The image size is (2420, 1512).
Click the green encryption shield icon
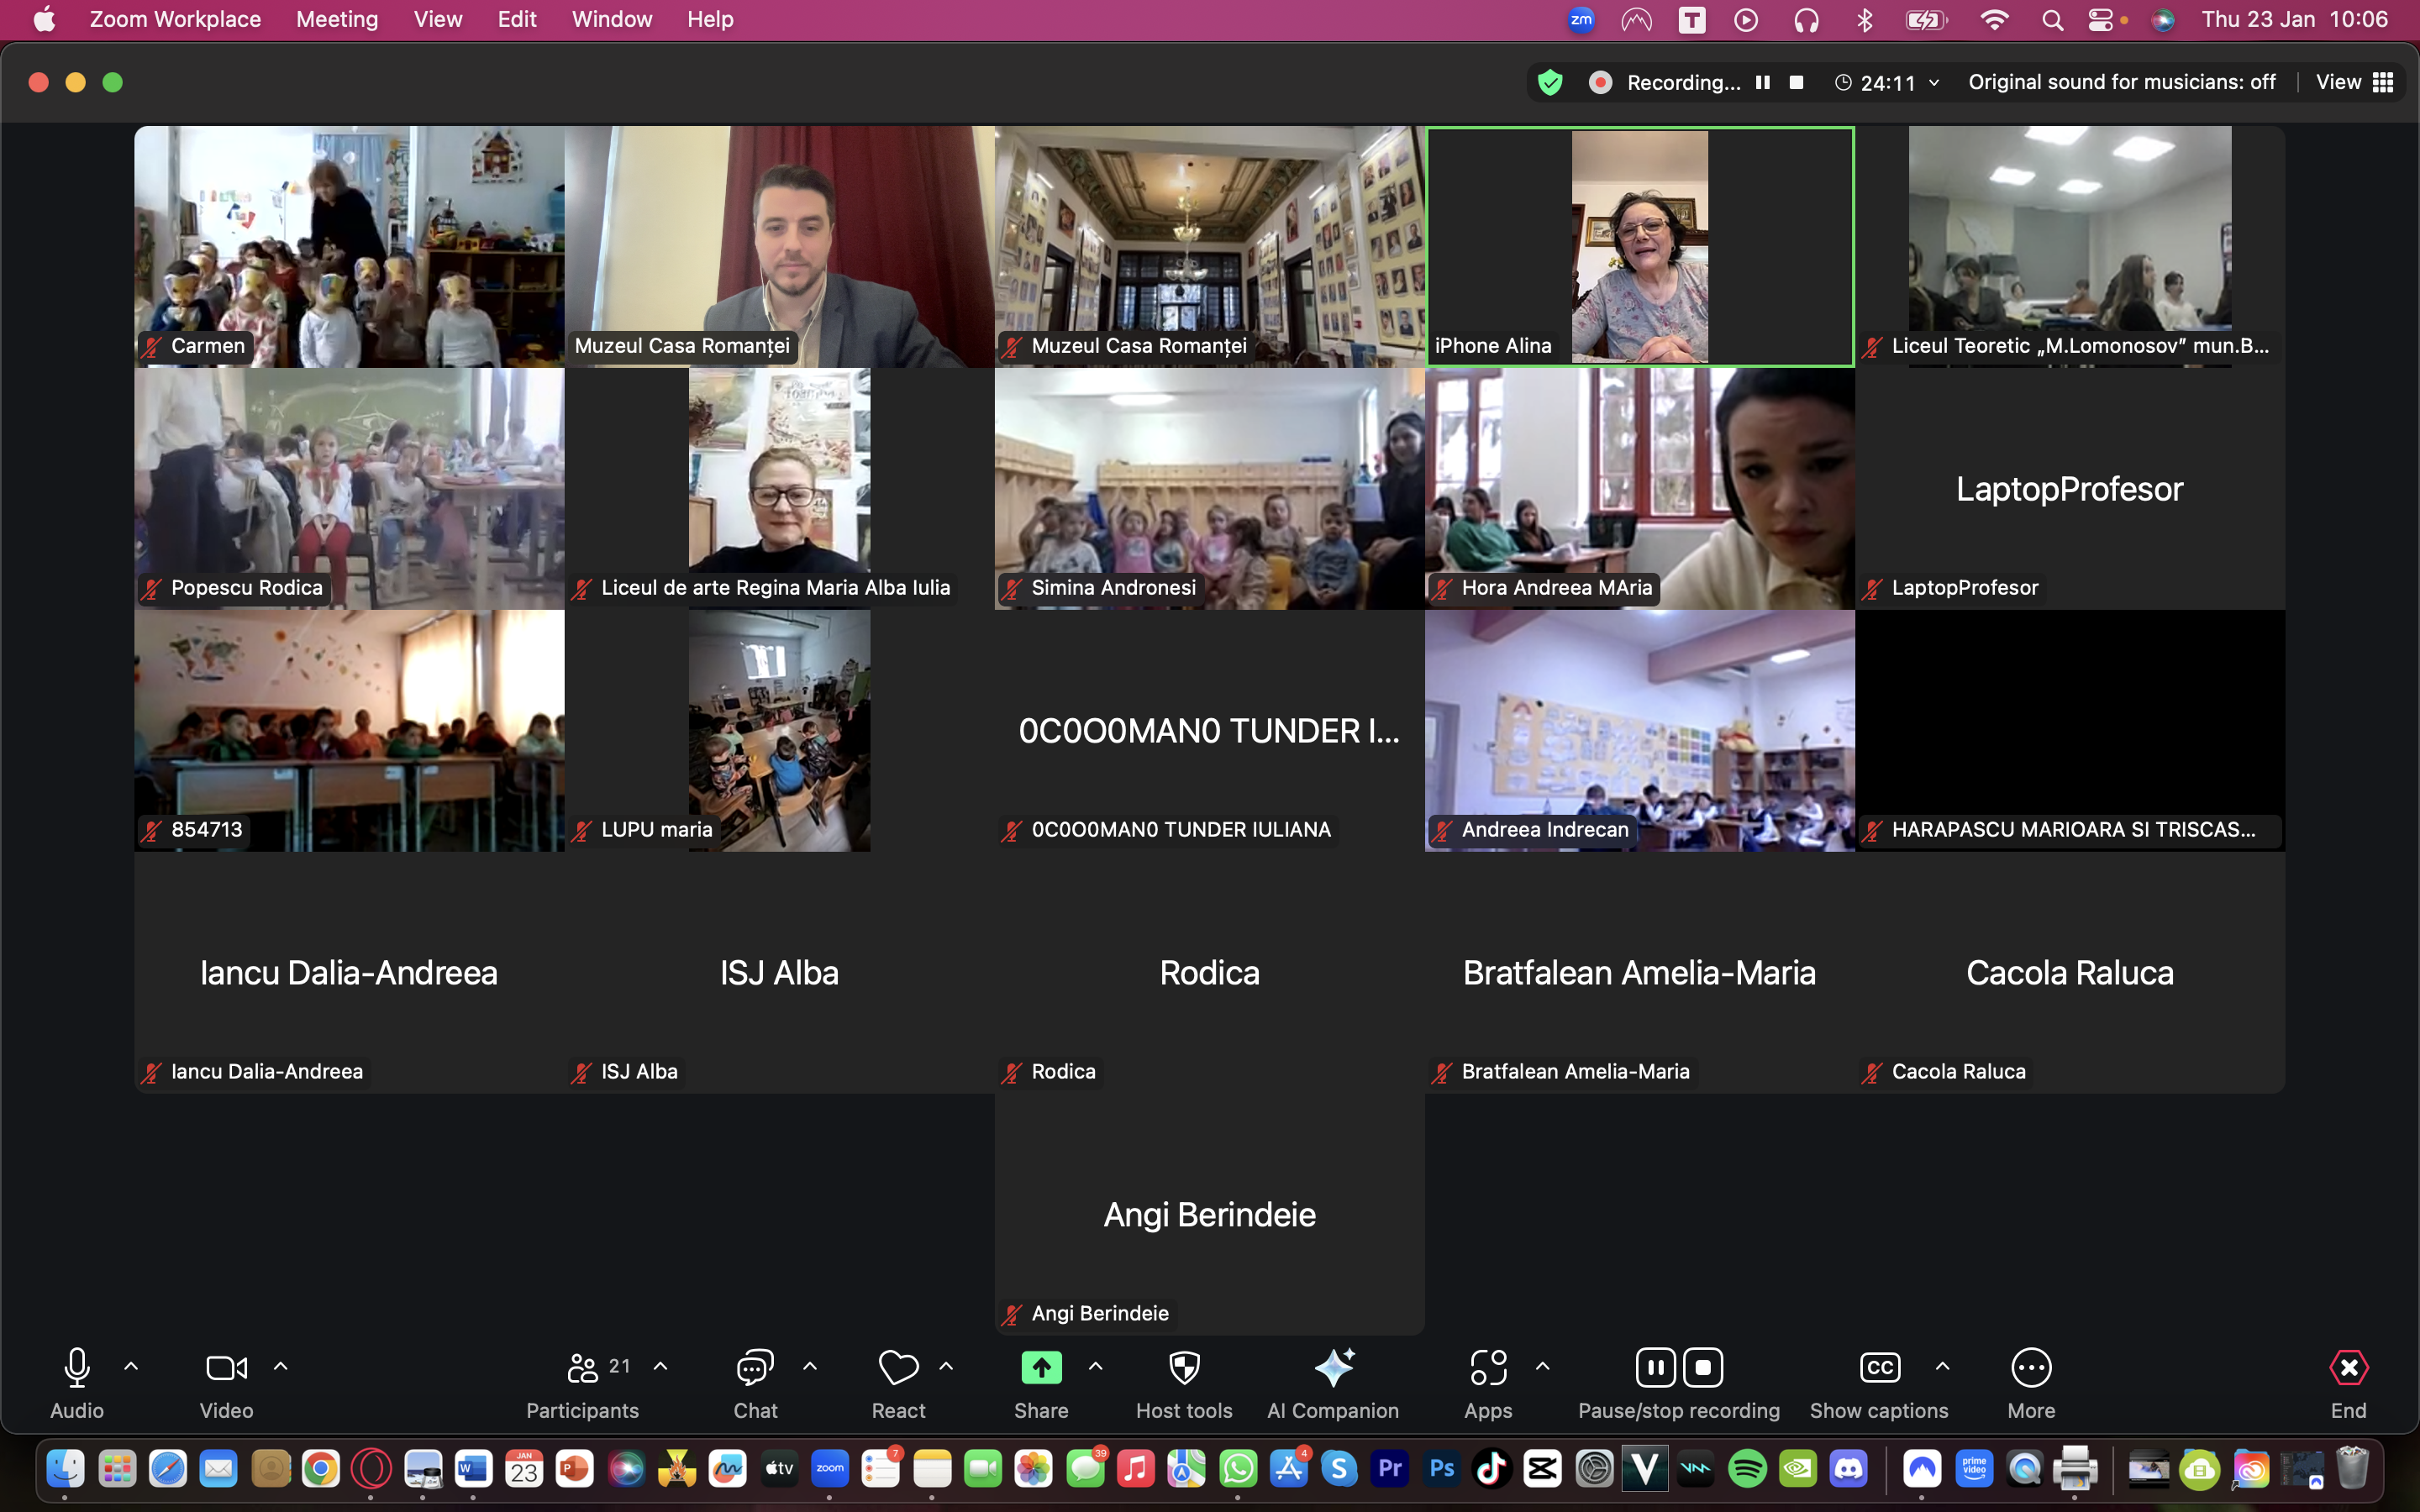1550,82
